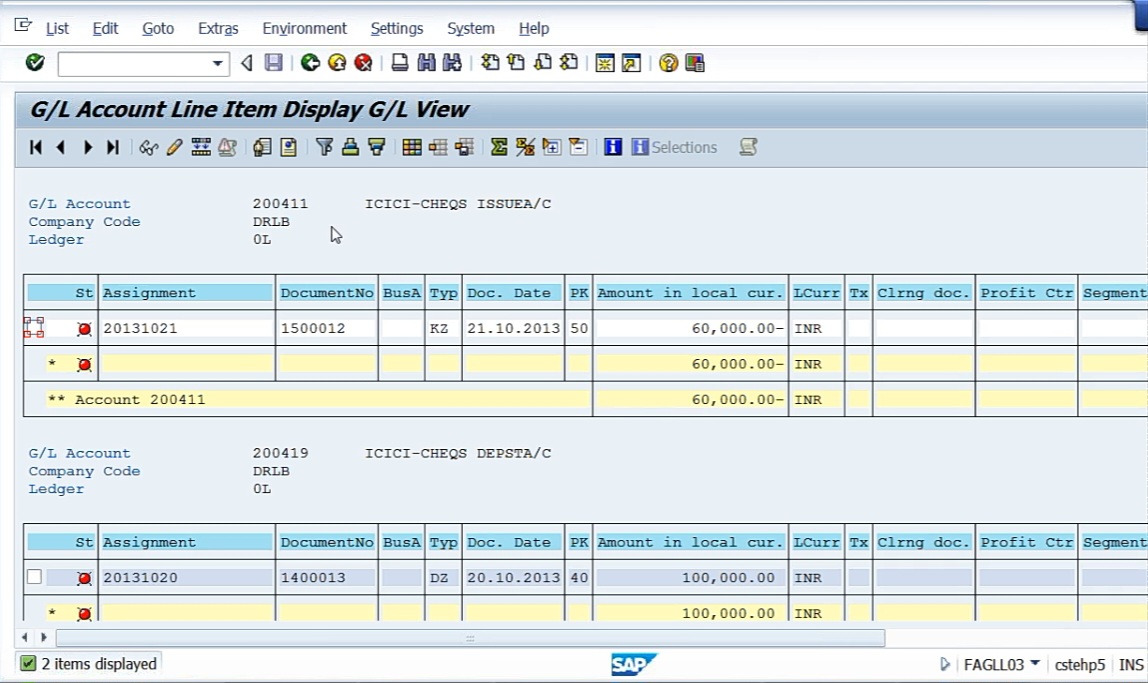Viewport: 1148px width, 683px height.
Task: Open the Settings menu
Action: [397, 29]
